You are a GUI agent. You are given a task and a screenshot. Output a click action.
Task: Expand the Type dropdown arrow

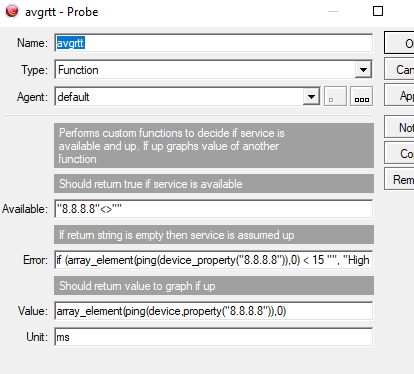[x=363, y=70]
